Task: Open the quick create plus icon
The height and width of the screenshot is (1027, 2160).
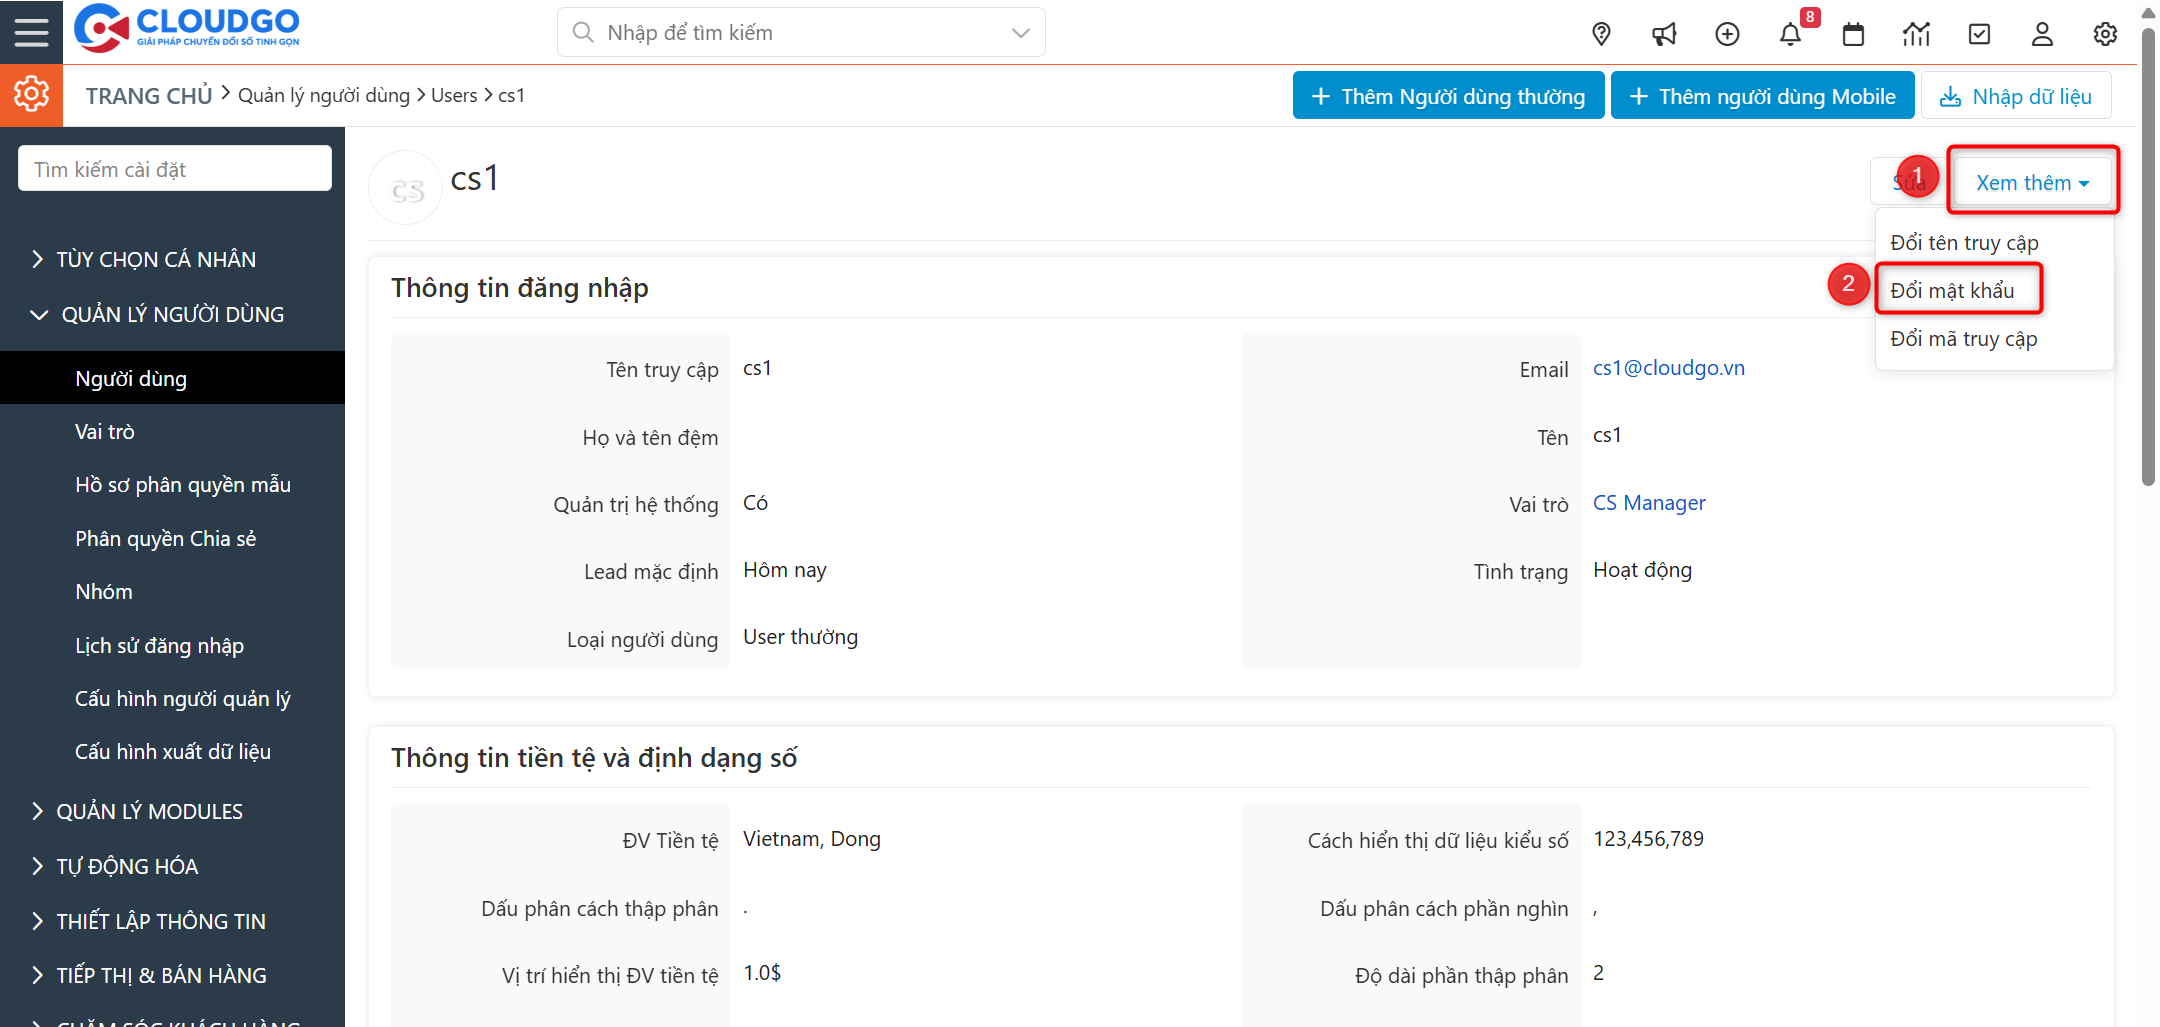Action: tap(1727, 33)
